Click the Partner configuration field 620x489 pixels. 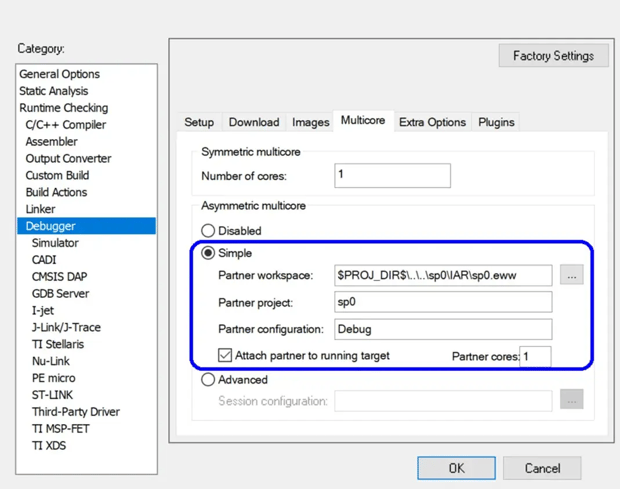(443, 329)
